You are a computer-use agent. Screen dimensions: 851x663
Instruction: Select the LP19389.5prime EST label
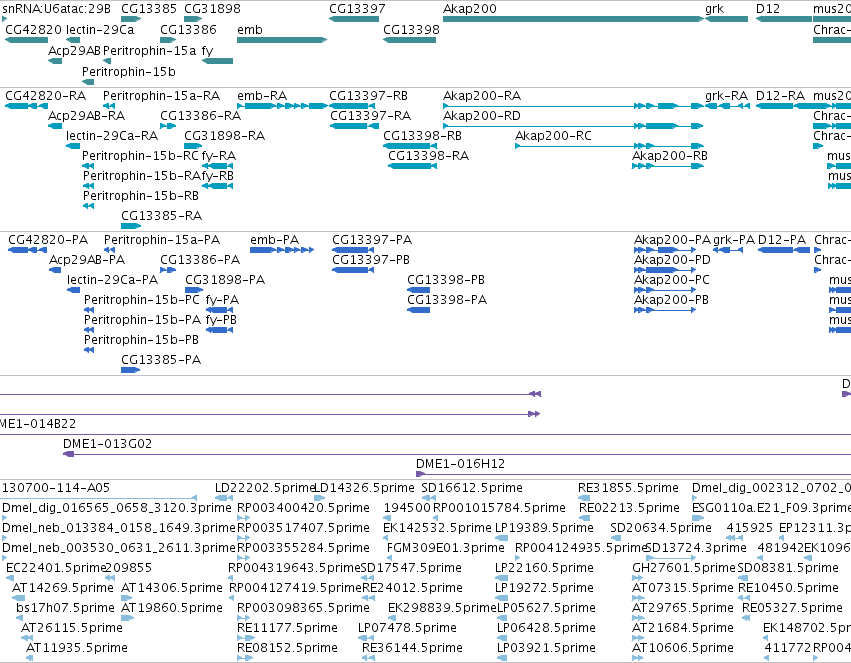pyautogui.click(x=544, y=528)
